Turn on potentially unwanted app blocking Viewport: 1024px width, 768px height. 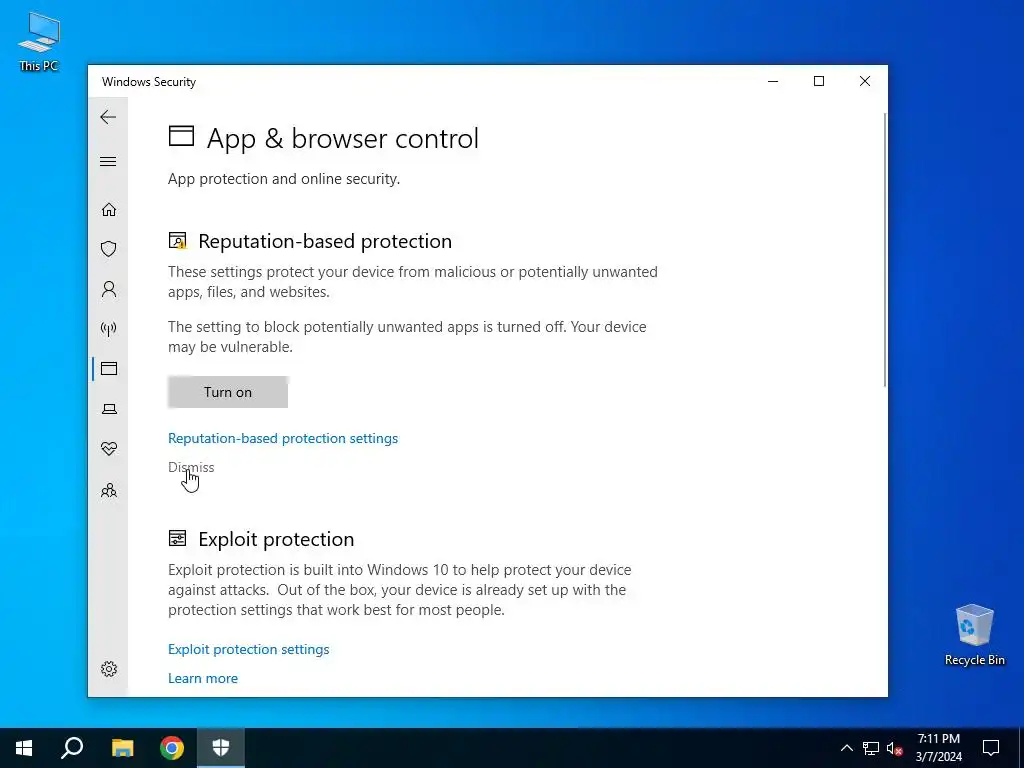point(228,392)
